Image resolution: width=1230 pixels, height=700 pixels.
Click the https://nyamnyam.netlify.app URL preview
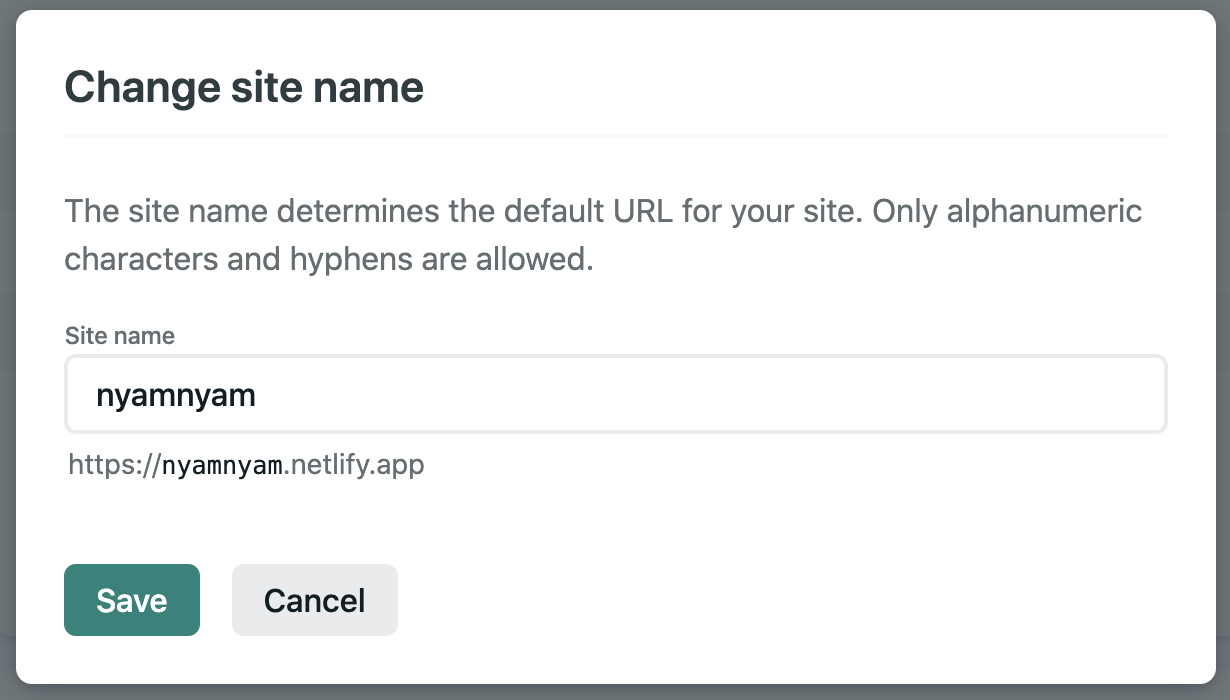246,465
